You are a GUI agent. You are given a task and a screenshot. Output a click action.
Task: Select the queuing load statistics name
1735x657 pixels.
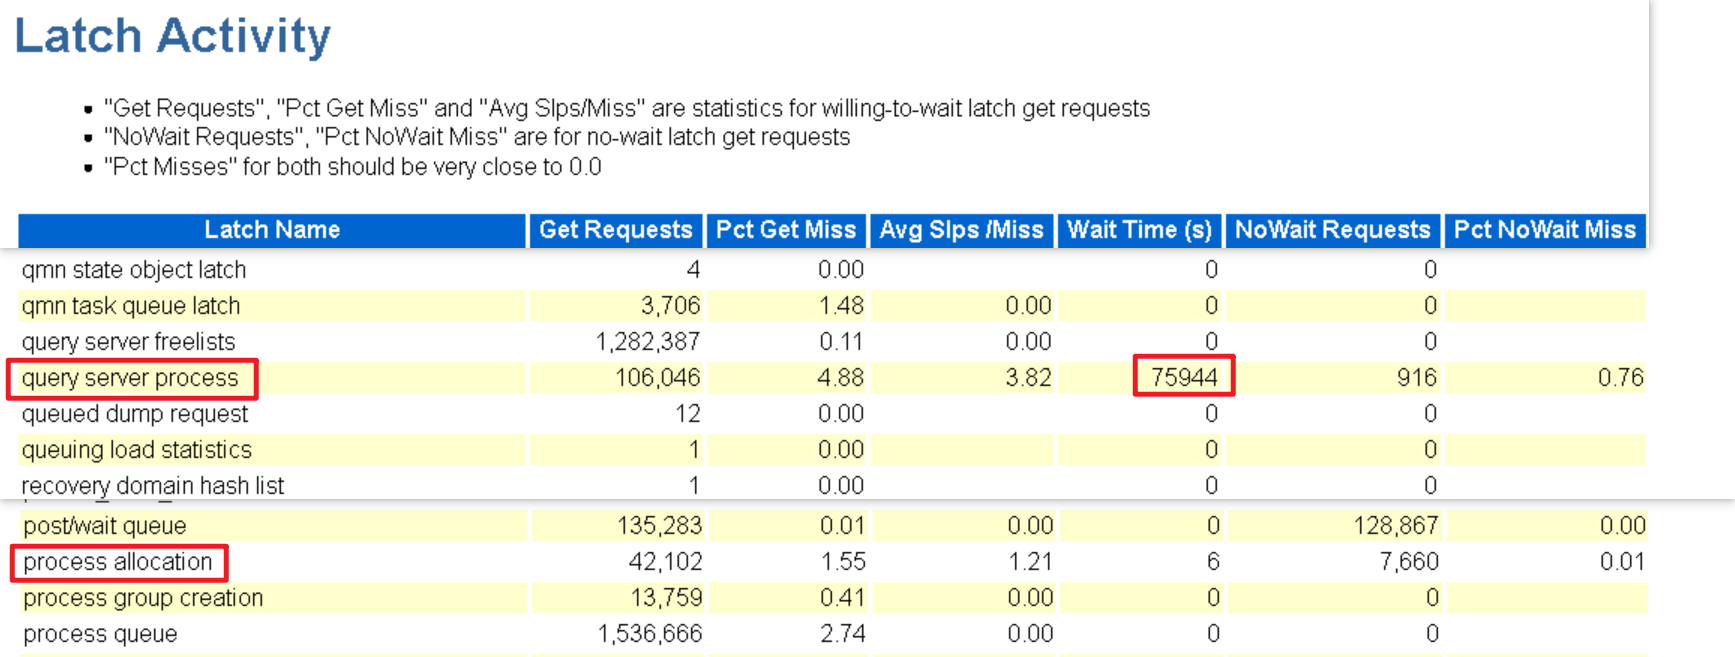tap(137, 450)
